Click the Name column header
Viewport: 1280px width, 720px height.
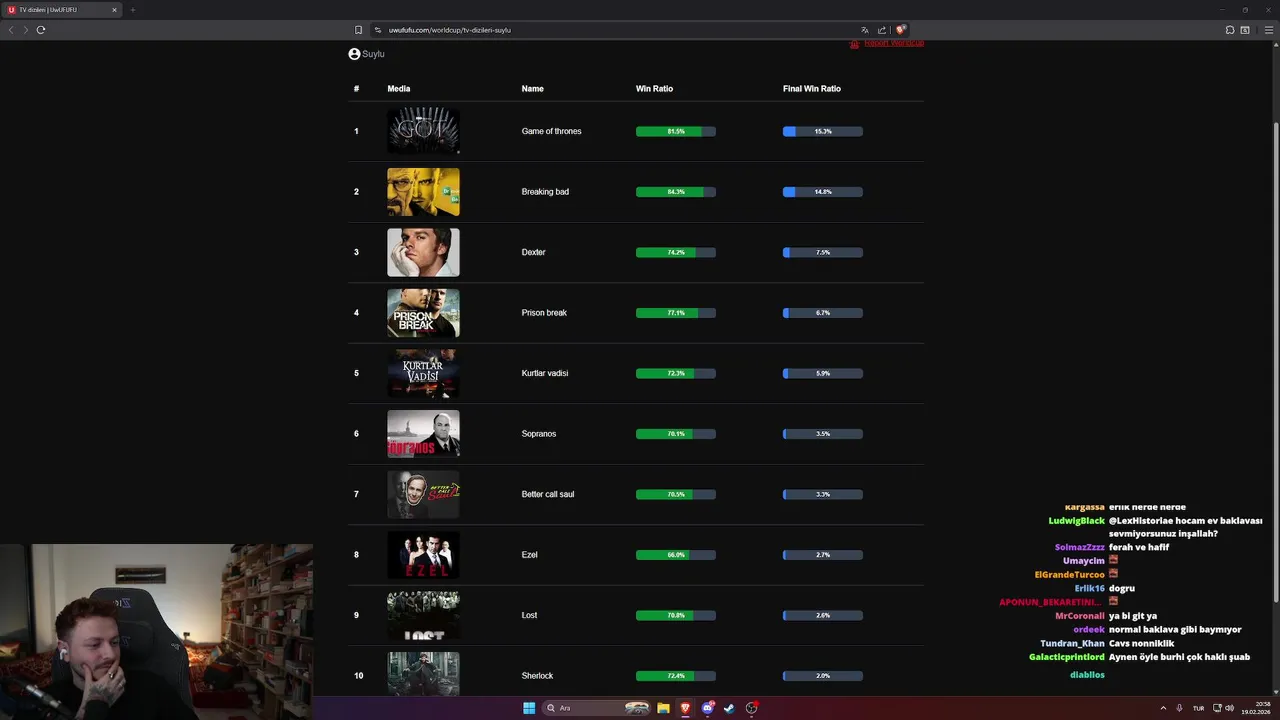(x=533, y=89)
